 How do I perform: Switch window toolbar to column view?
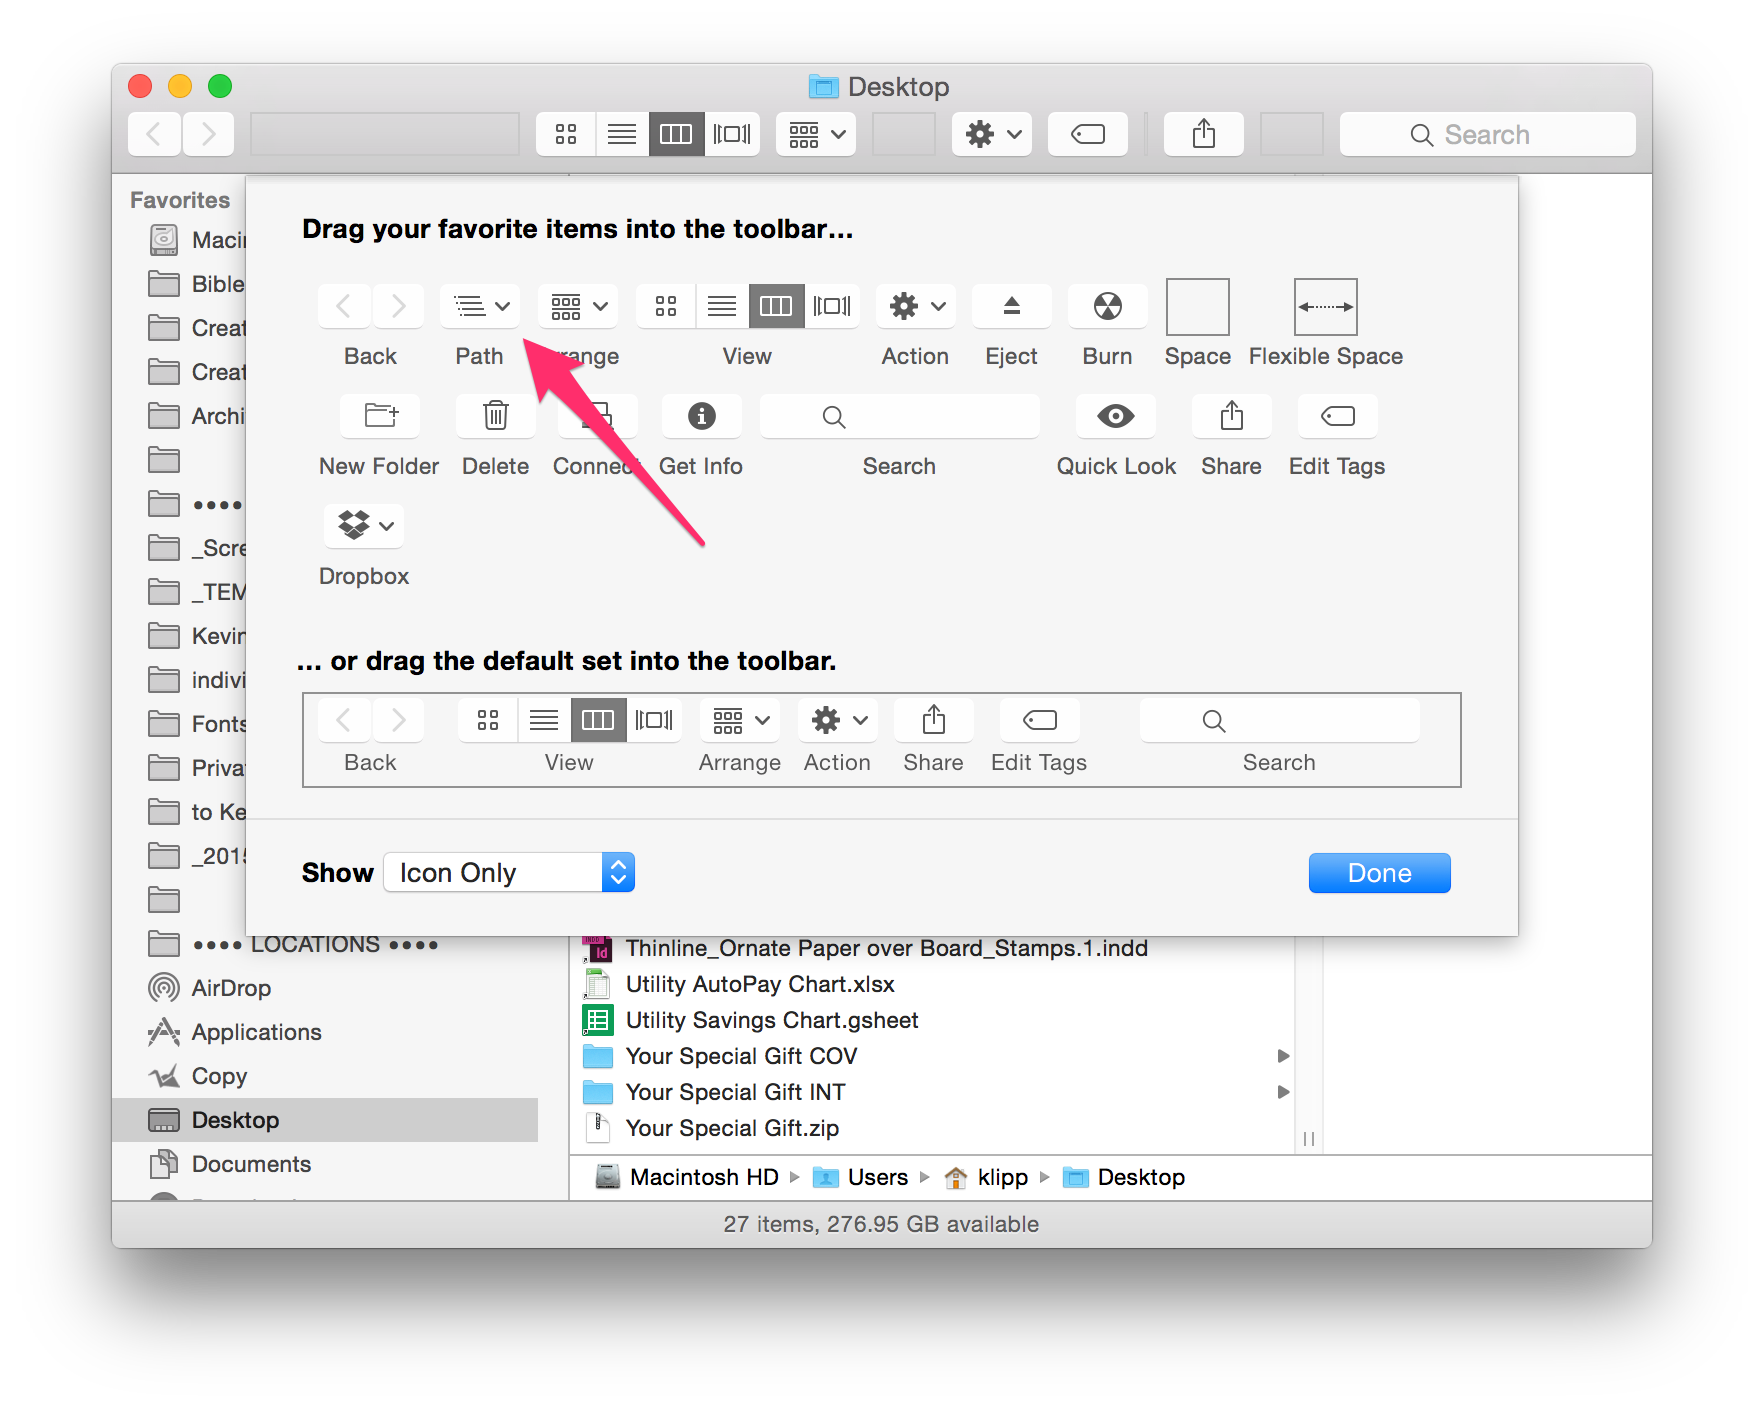click(676, 134)
